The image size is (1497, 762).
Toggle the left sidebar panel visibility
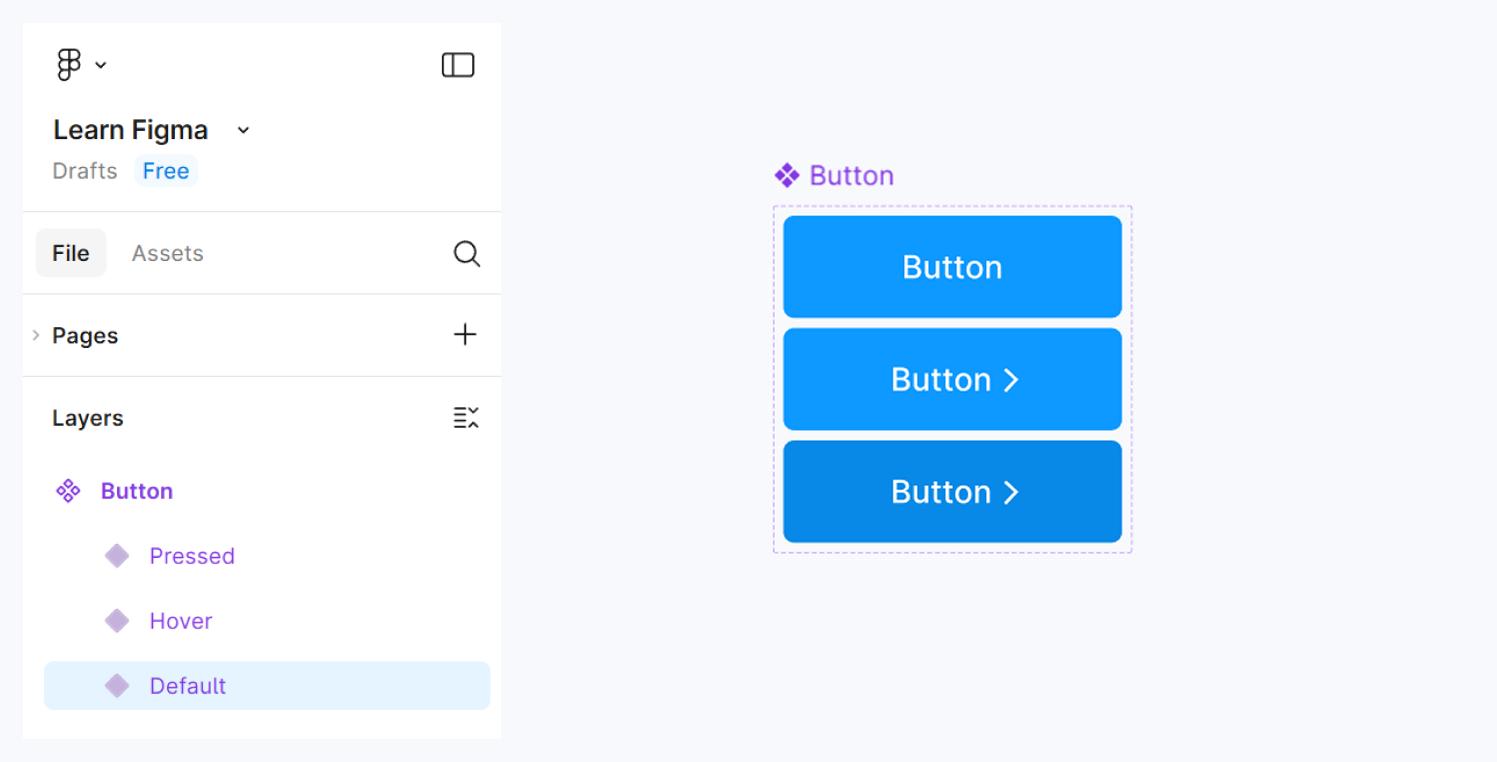pyautogui.click(x=458, y=63)
